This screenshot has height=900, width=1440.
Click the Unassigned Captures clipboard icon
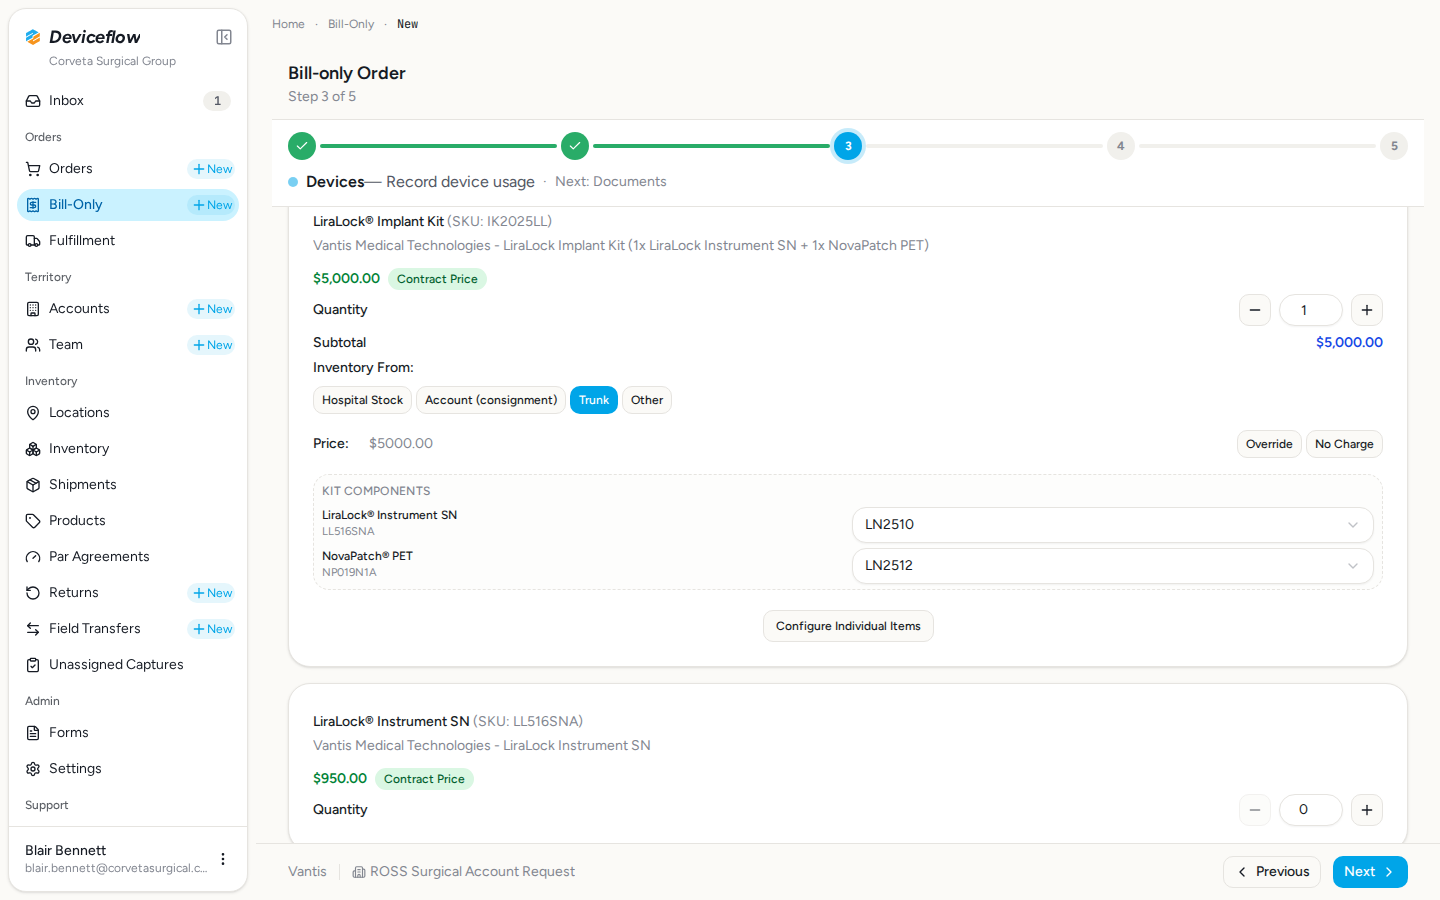(33, 665)
